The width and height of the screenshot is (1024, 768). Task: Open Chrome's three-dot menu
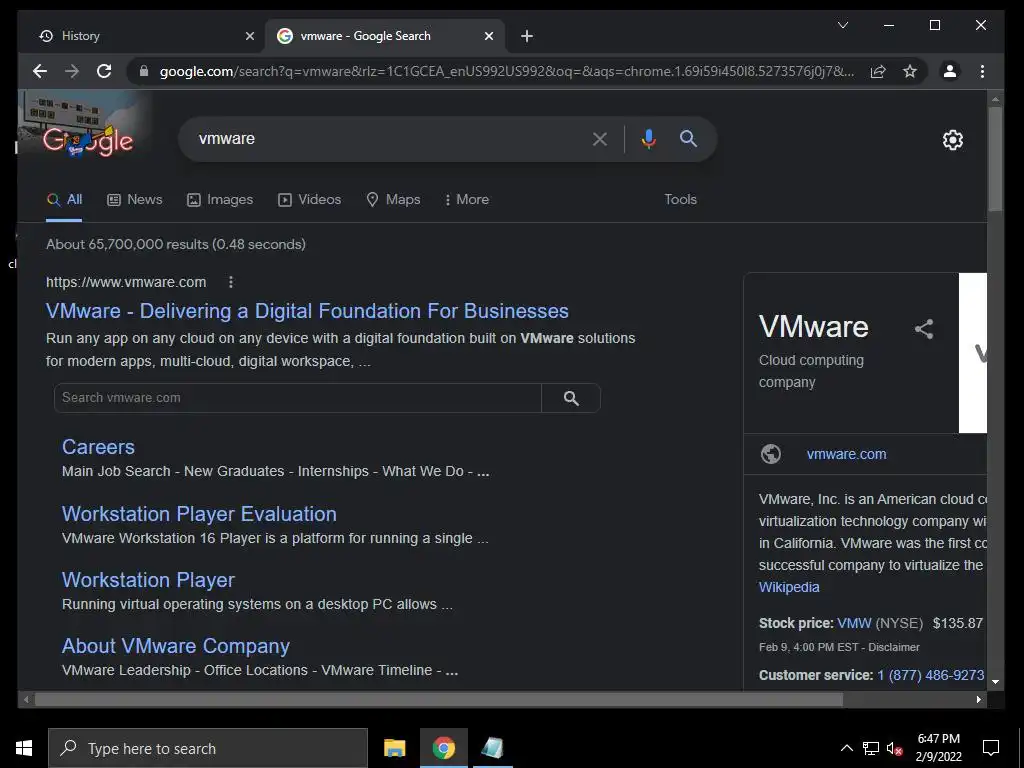pos(982,71)
